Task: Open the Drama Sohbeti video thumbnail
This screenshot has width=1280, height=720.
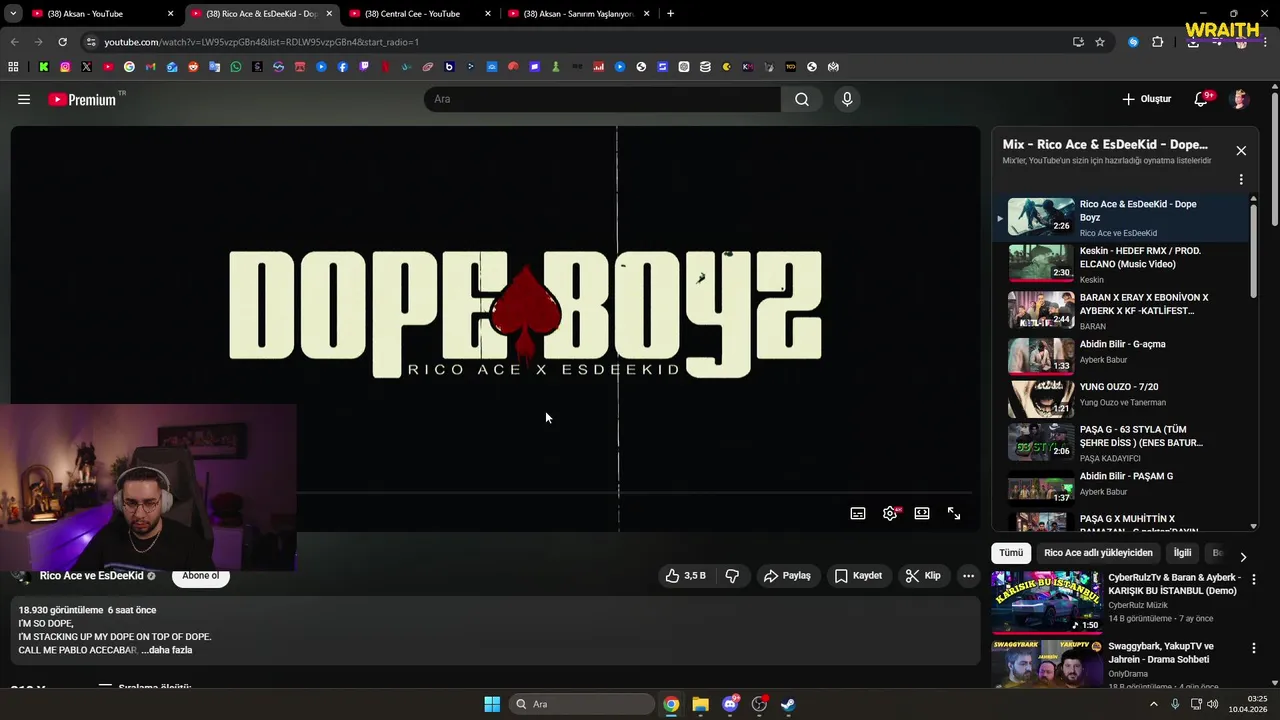Action: pyautogui.click(x=1046, y=664)
